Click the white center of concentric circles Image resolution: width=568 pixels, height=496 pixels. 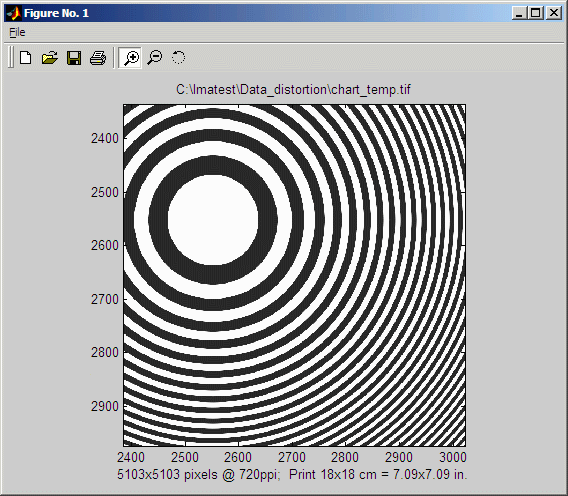tap(213, 220)
